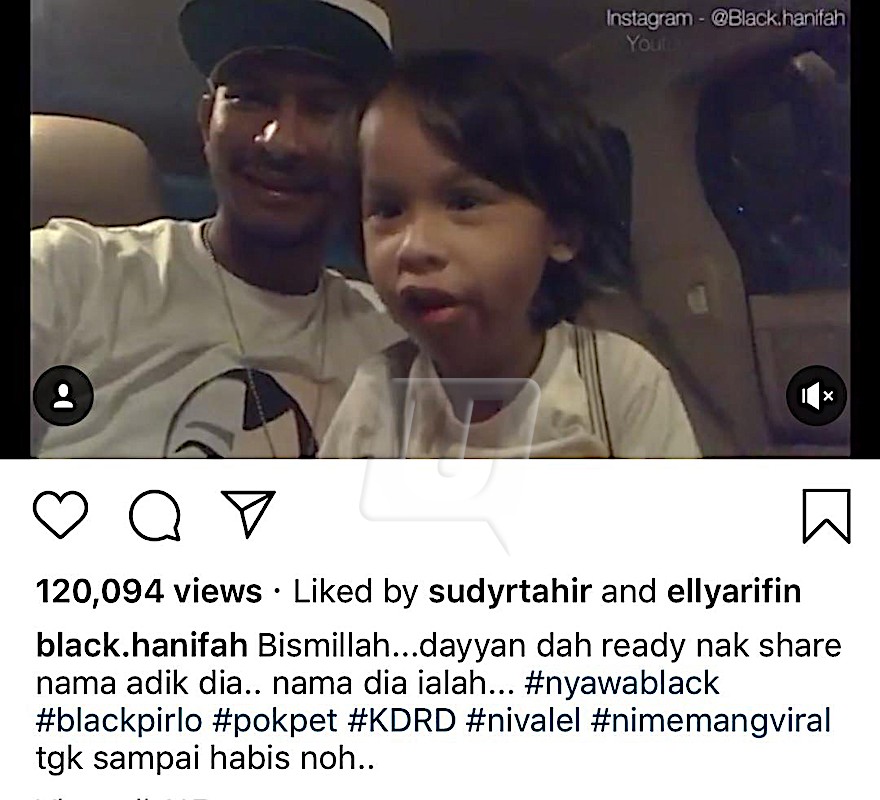View the 120,094 views count details

tap(149, 591)
